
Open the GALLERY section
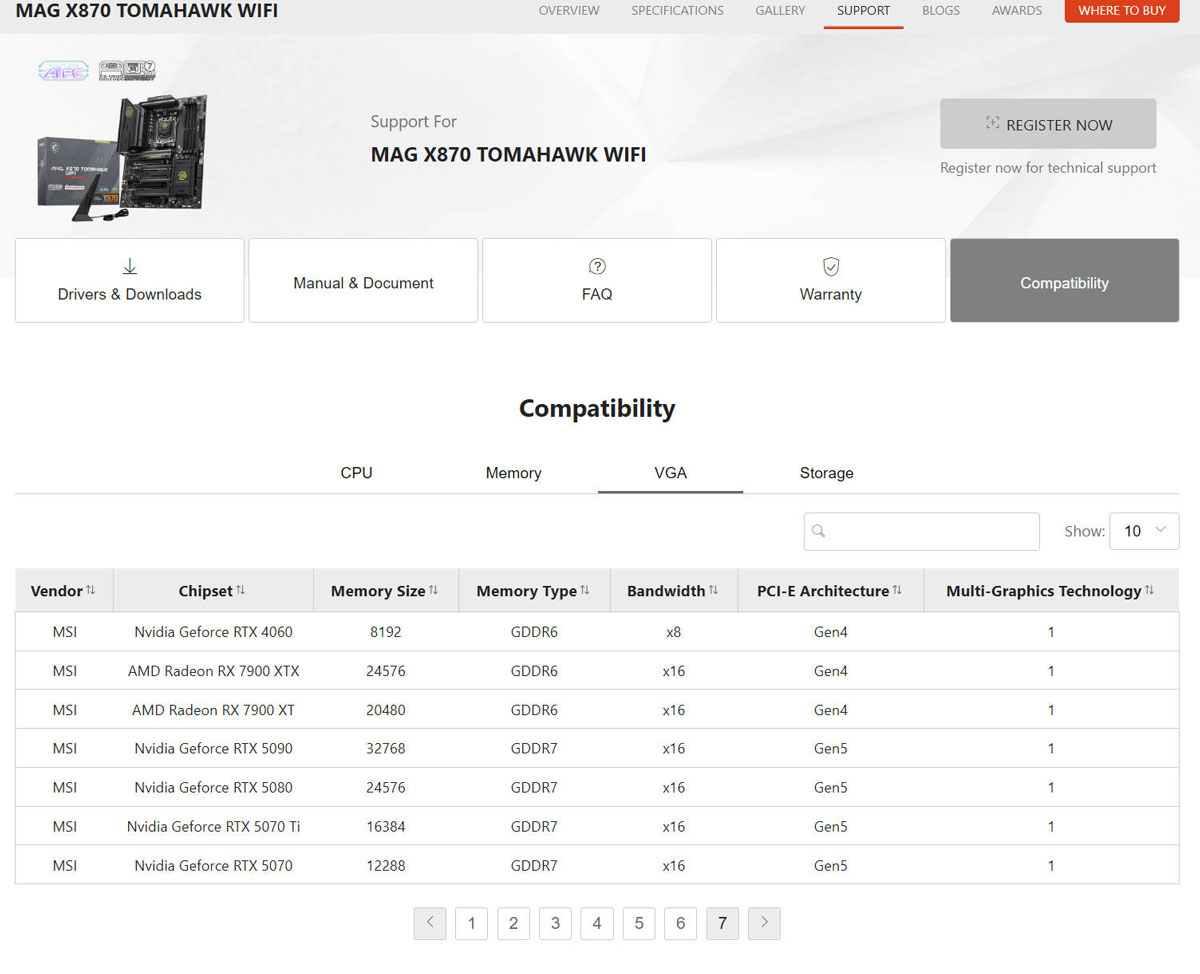point(780,10)
